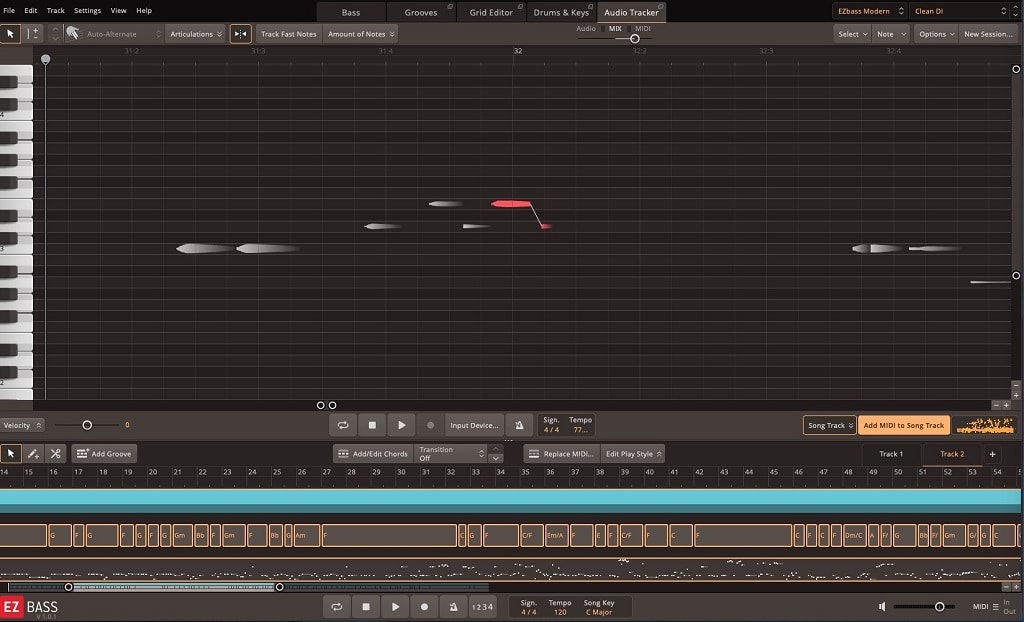Select the song track arrow tool
1024x622 pixels.
click(10, 453)
